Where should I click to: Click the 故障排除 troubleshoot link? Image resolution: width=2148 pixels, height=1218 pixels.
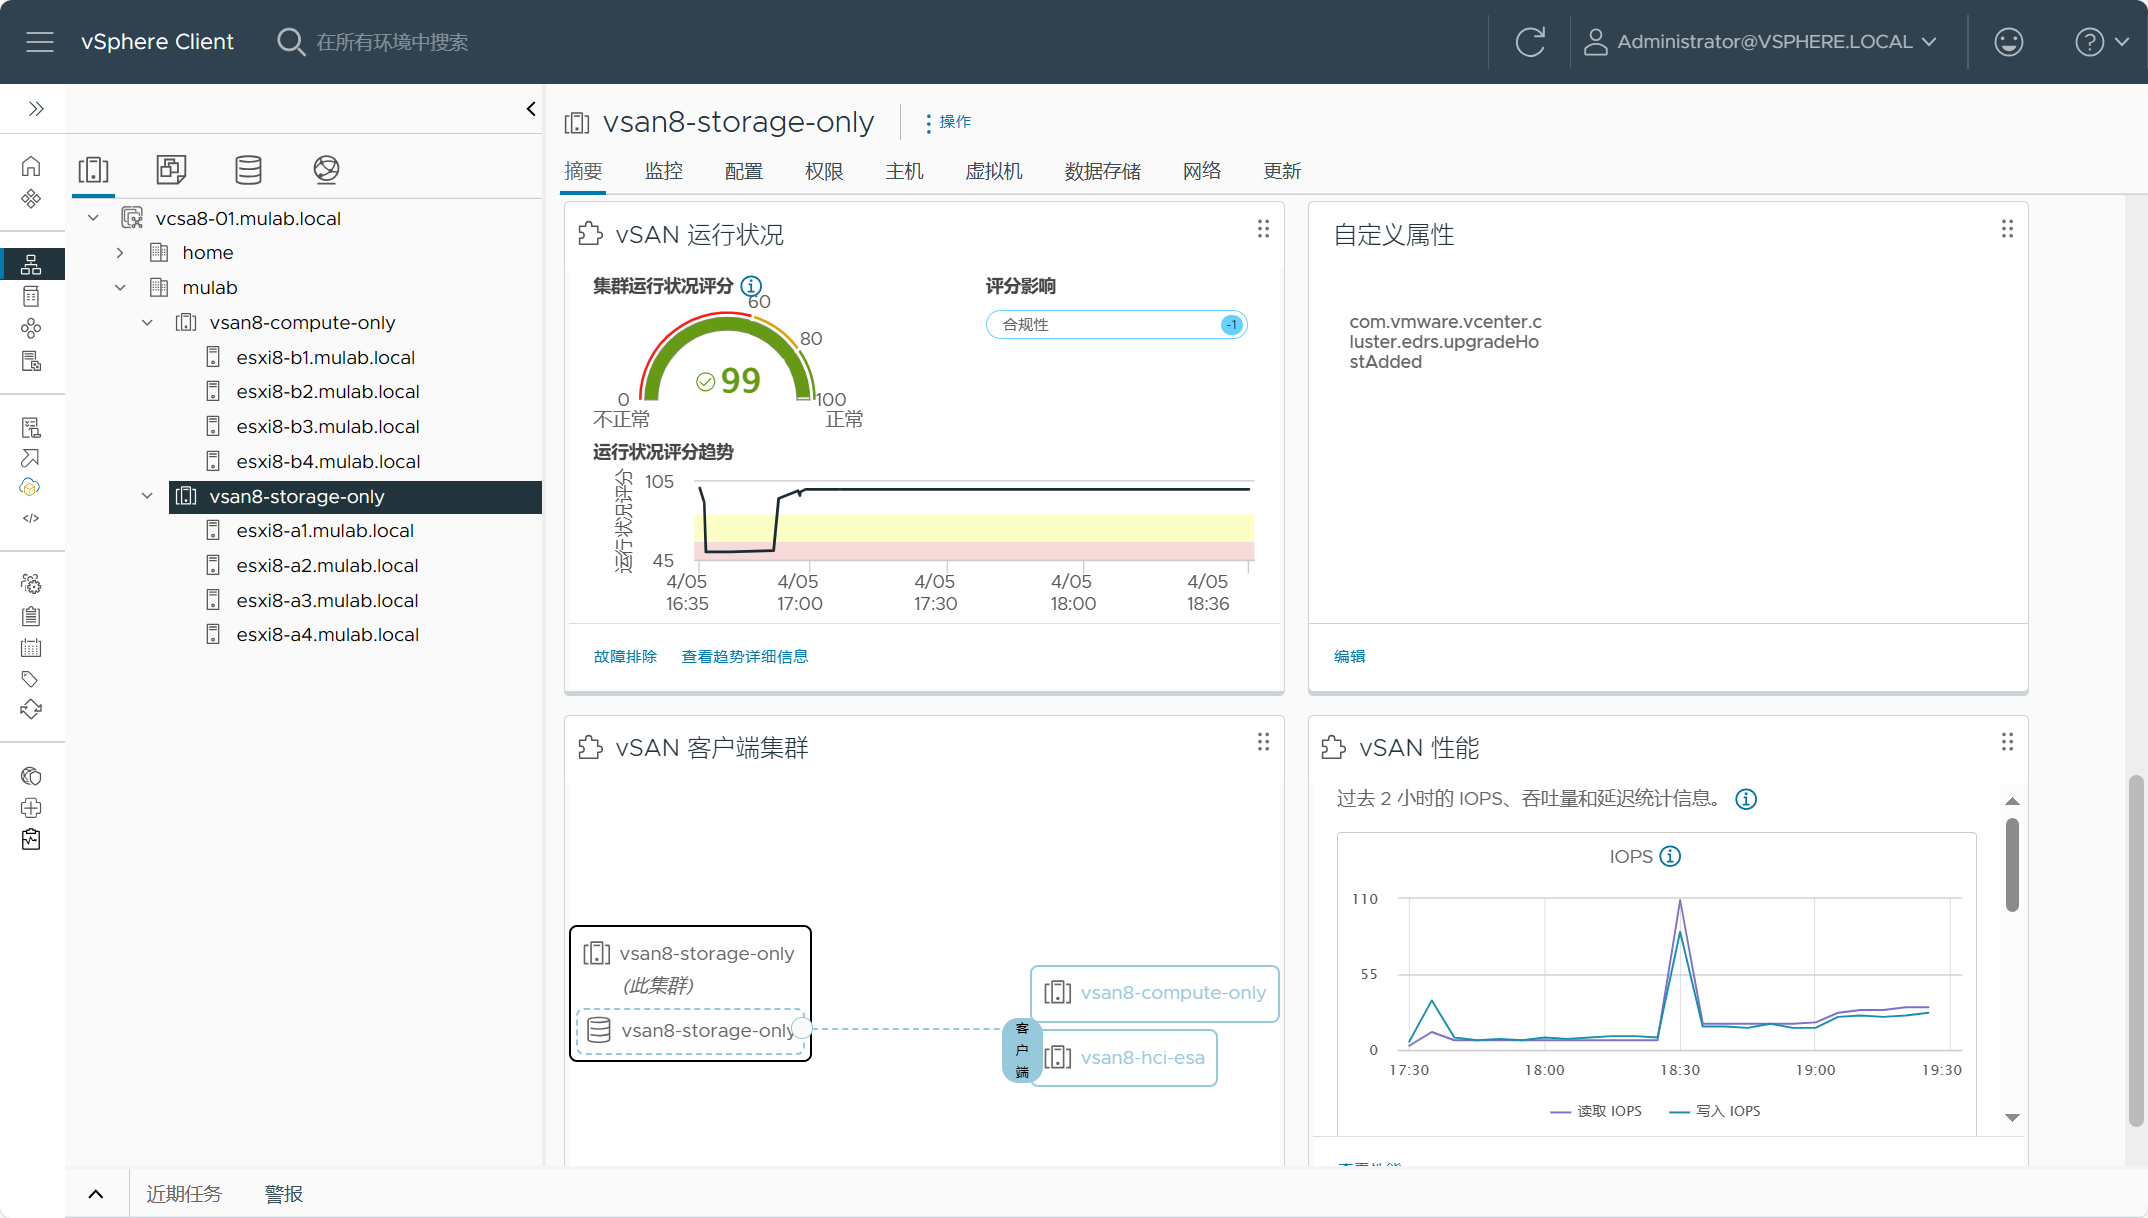coord(625,657)
